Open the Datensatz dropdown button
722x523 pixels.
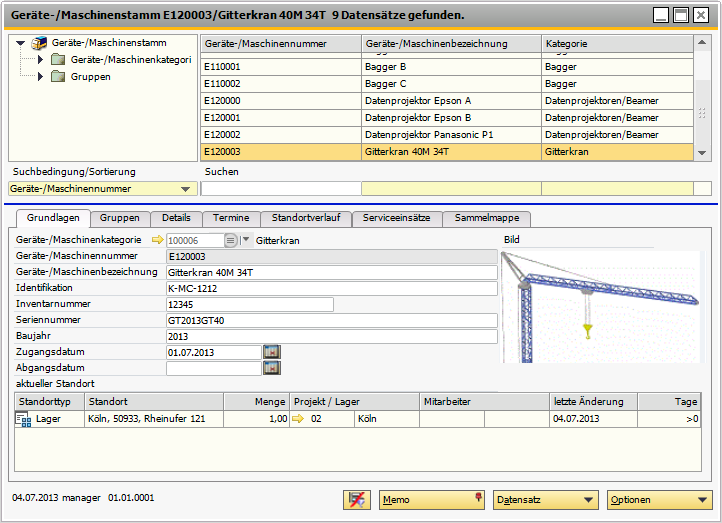click(x=546, y=500)
